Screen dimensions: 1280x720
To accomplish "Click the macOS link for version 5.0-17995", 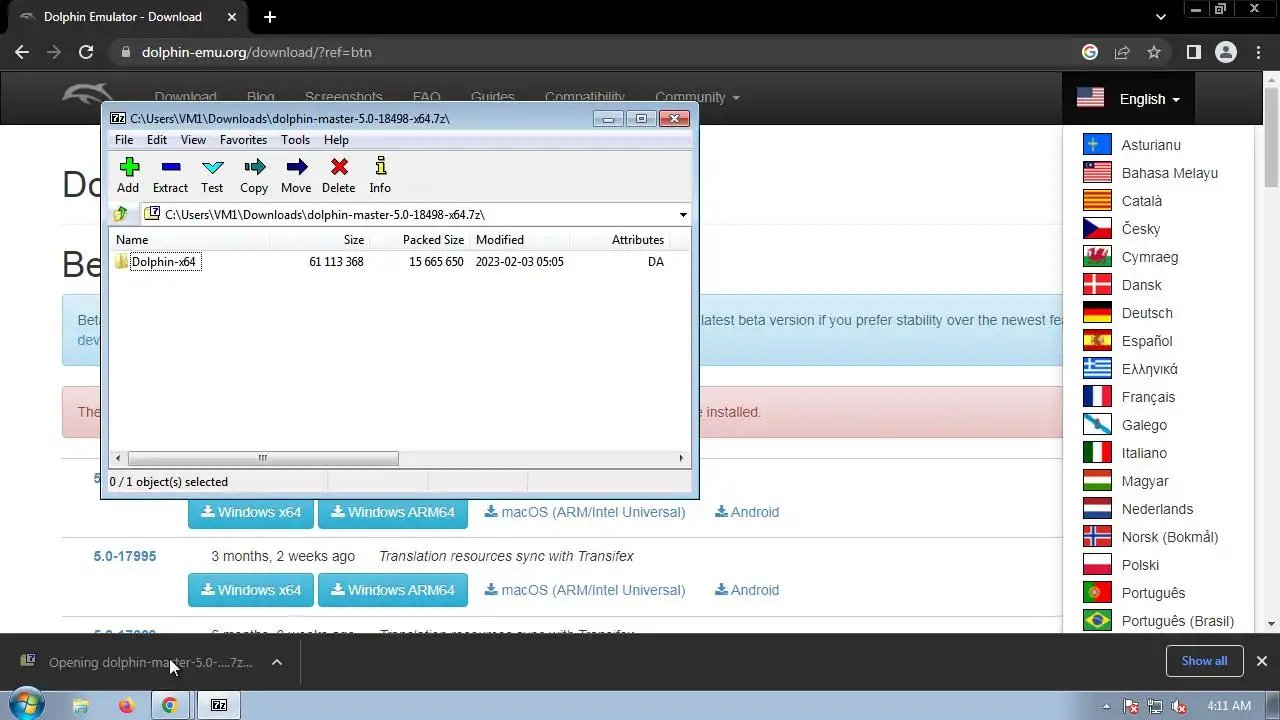I will tap(585, 590).
